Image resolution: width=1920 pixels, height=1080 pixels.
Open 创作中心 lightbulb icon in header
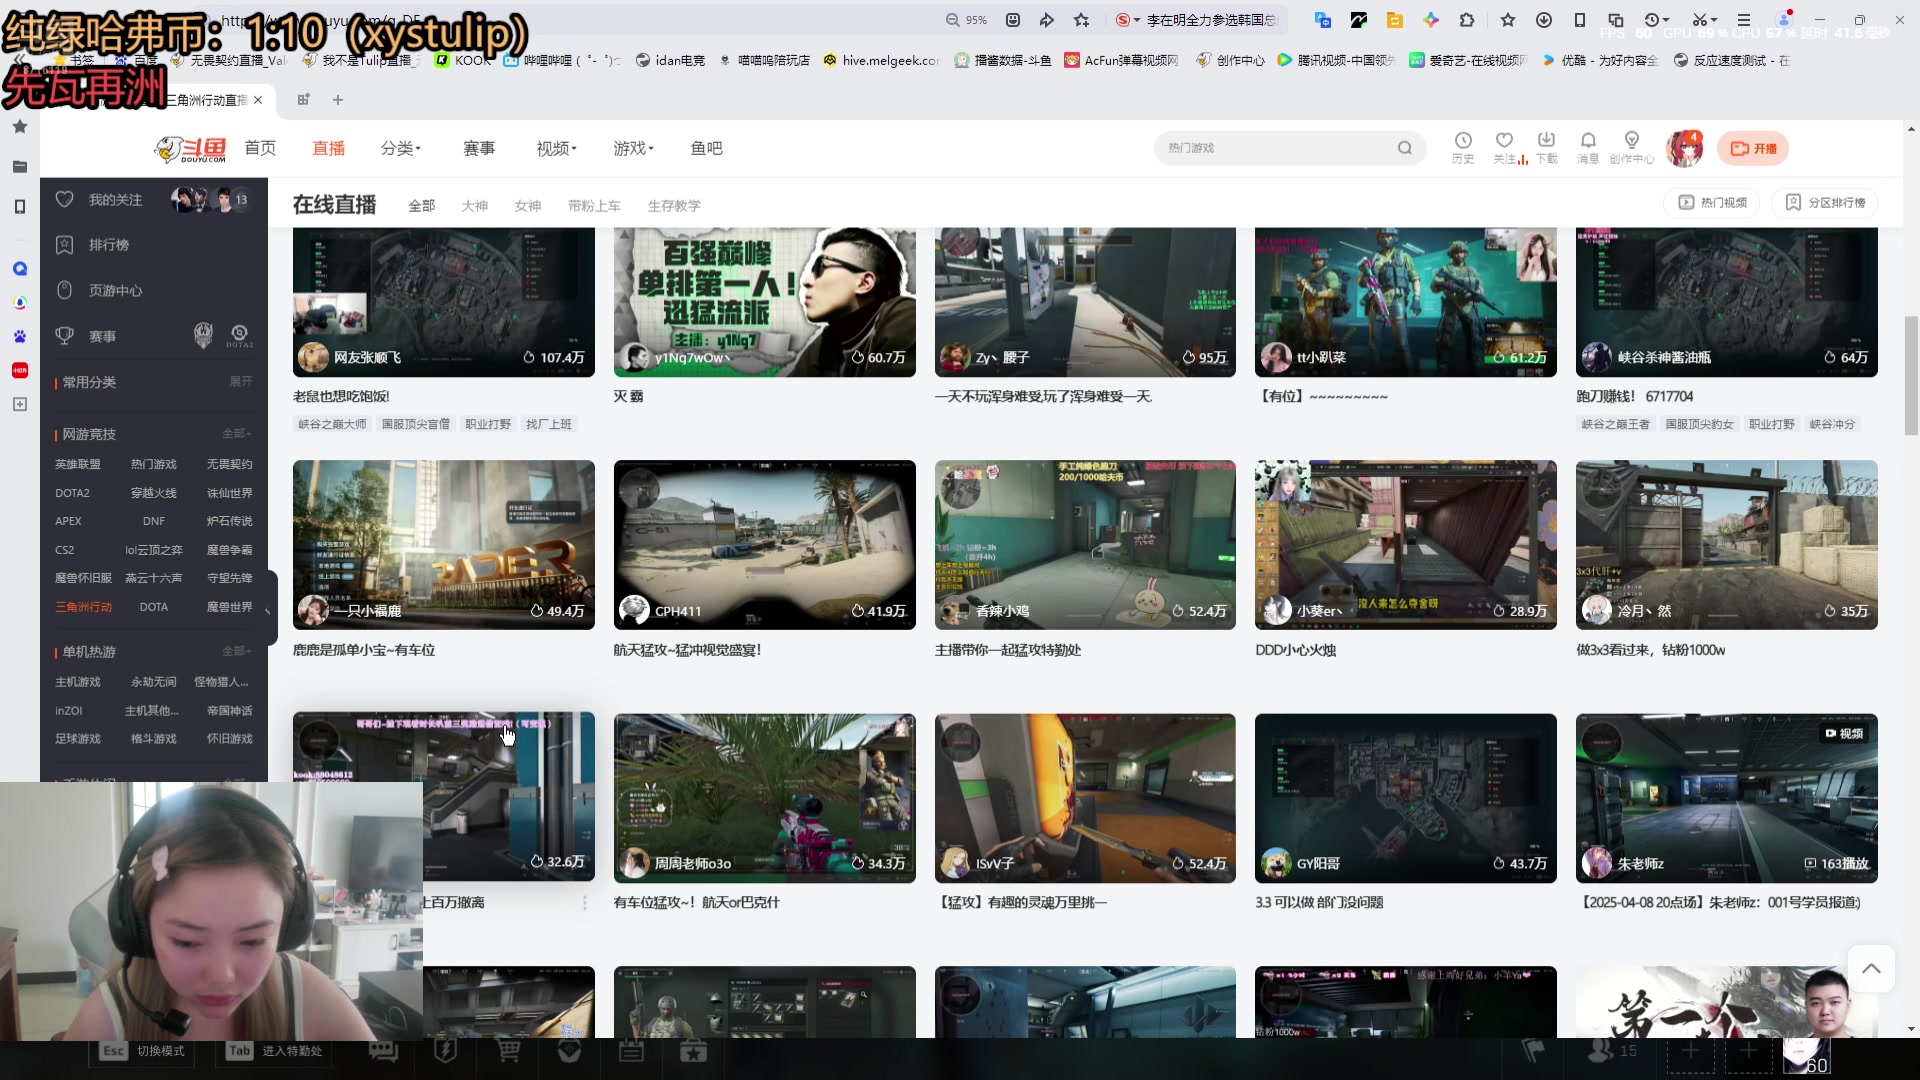pyautogui.click(x=1631, y=147)
